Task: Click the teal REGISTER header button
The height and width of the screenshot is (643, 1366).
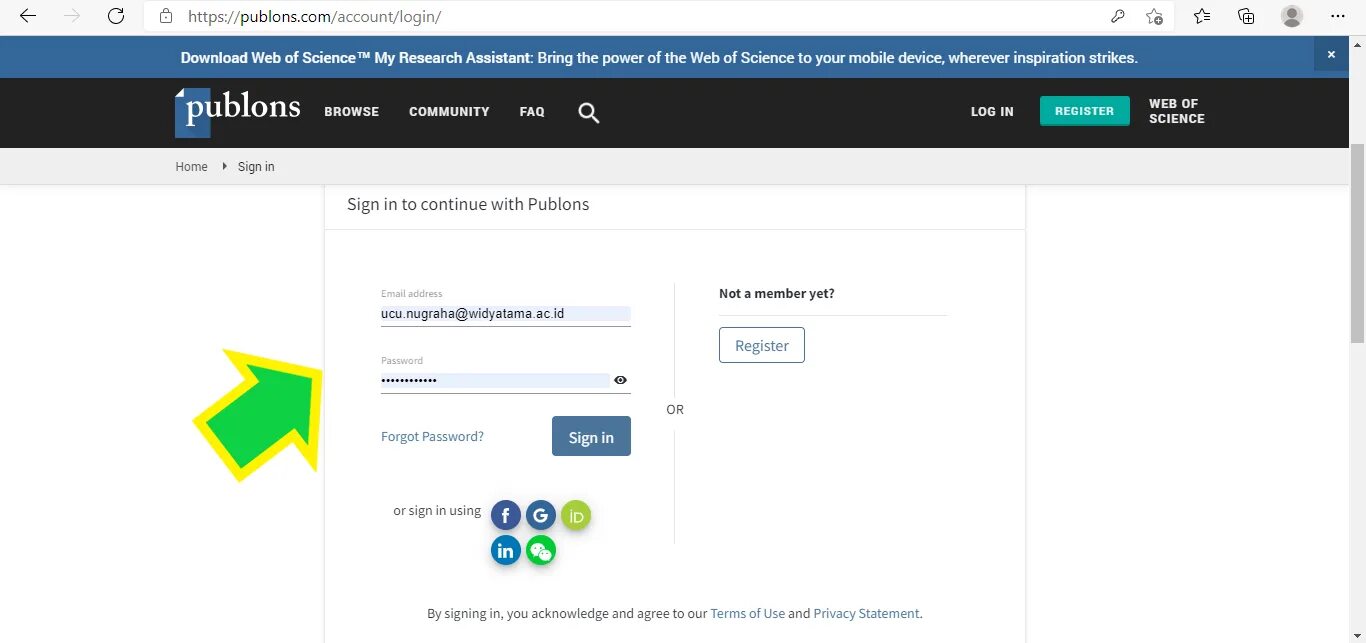Action: coord(1085,111)
